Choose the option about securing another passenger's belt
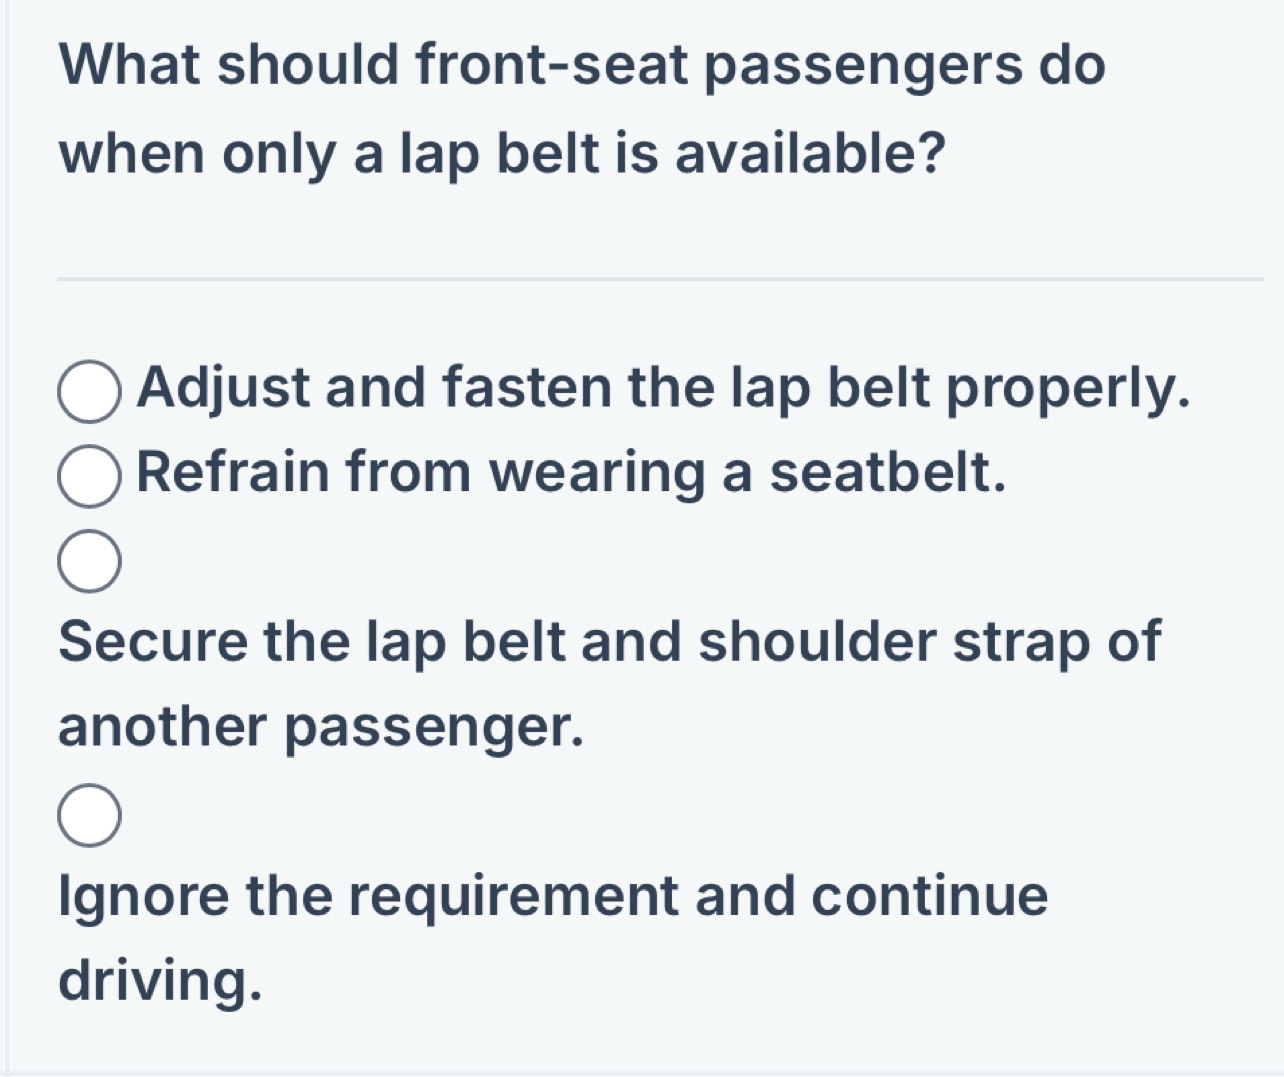Image resolution: width=1284 pixels, height=1077 pixels. pos(92,560)
